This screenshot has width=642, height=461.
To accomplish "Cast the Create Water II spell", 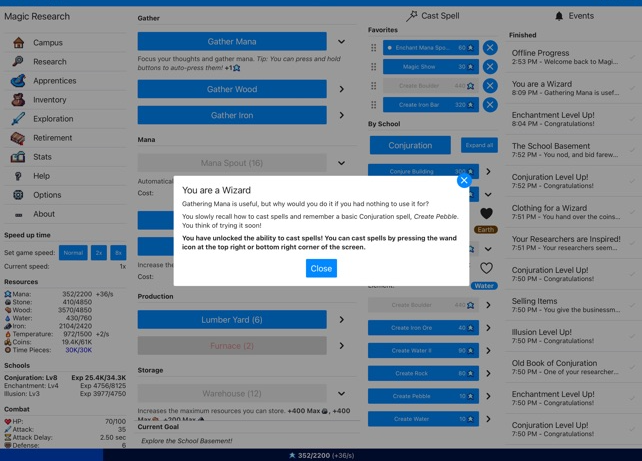I will (x=423, y=350).
